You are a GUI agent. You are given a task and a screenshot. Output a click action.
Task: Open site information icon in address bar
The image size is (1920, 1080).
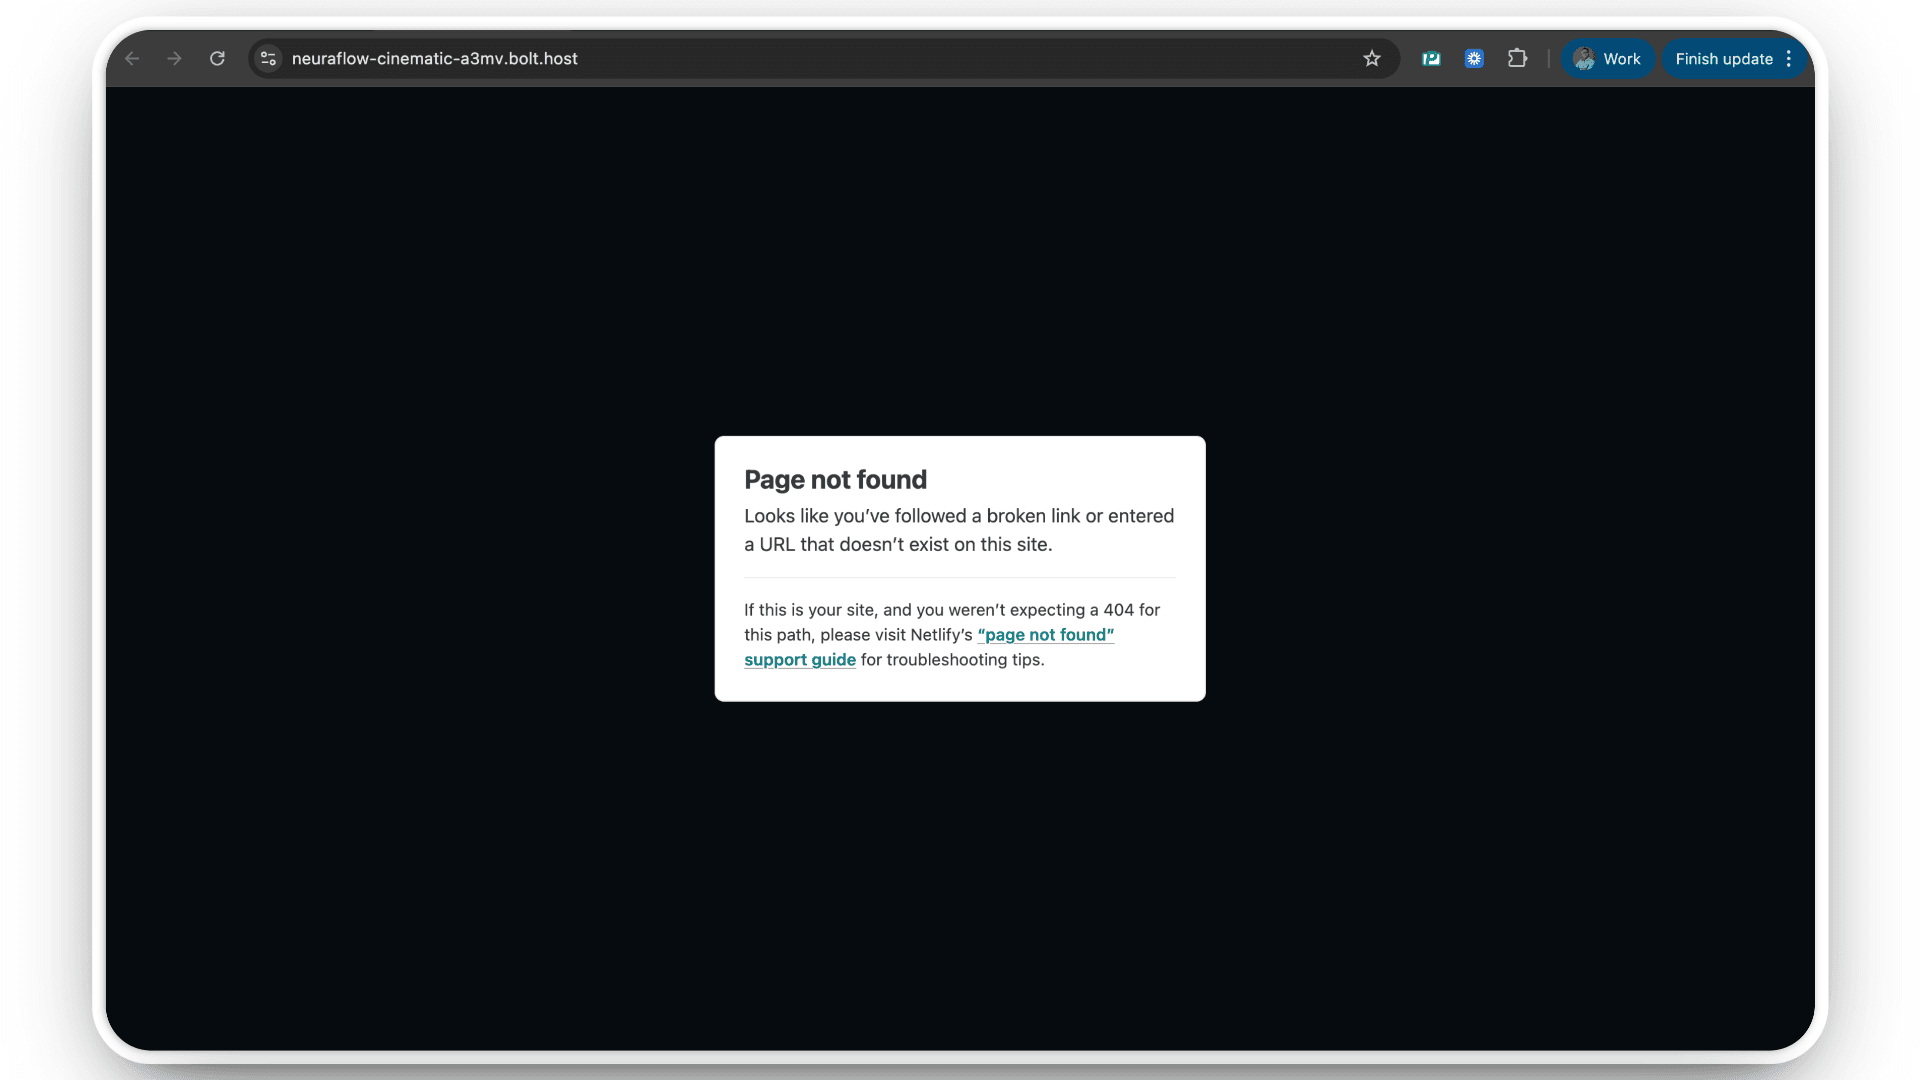(268, 59)
